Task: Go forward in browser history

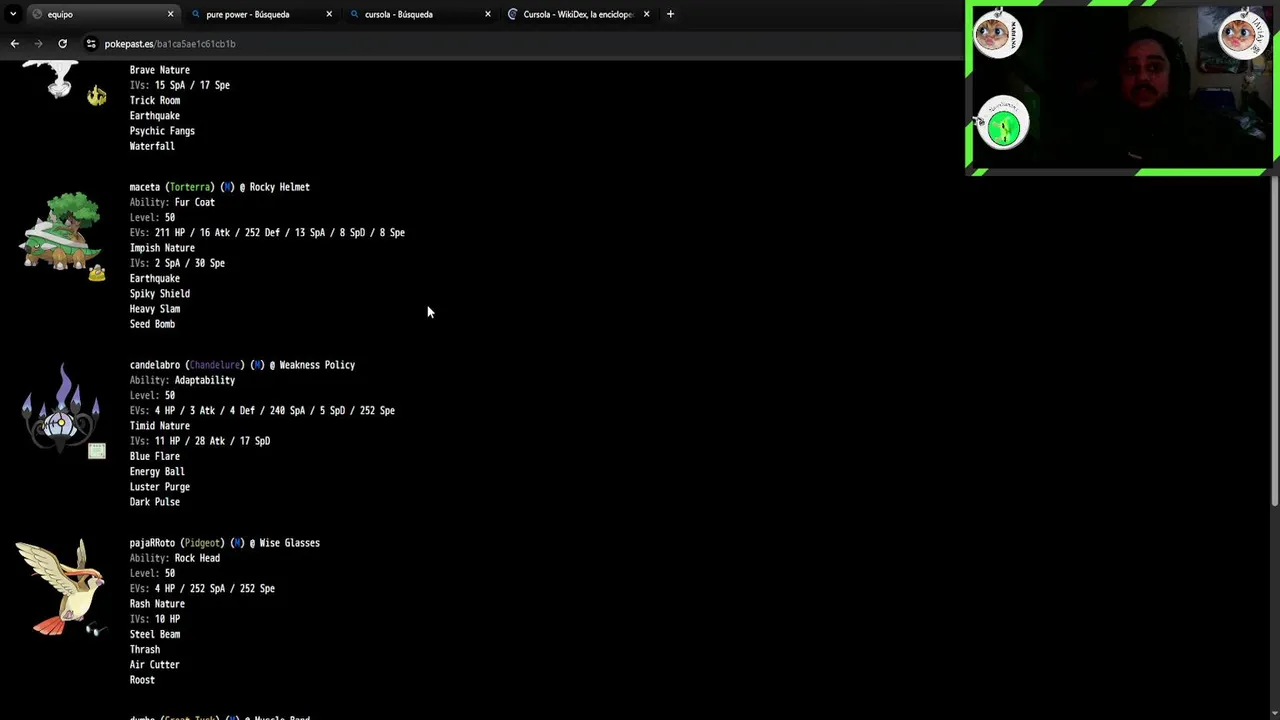Action: point(38,43)
